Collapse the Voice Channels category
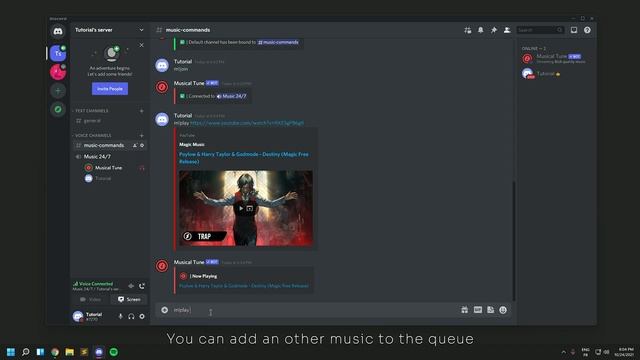This screenshot has width=640, height=360. point(92,135)
